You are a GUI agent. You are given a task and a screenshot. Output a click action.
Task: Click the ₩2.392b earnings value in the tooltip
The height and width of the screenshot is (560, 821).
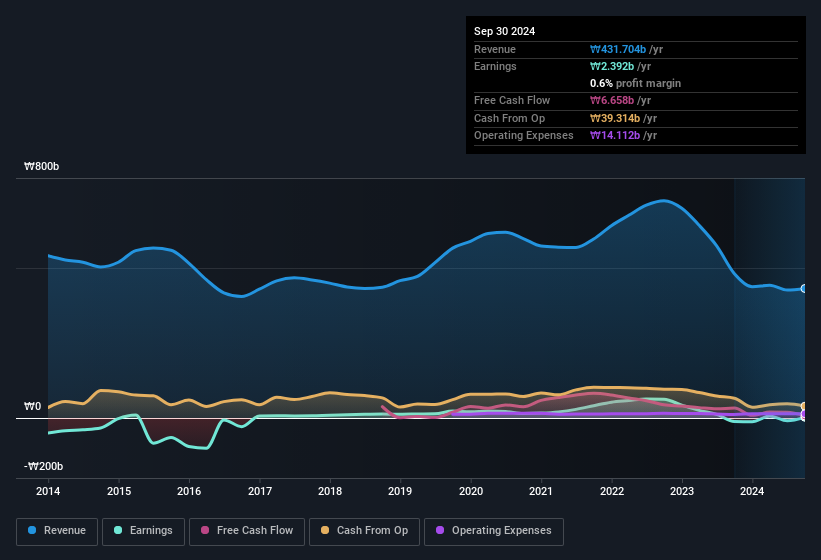[612, 66]
